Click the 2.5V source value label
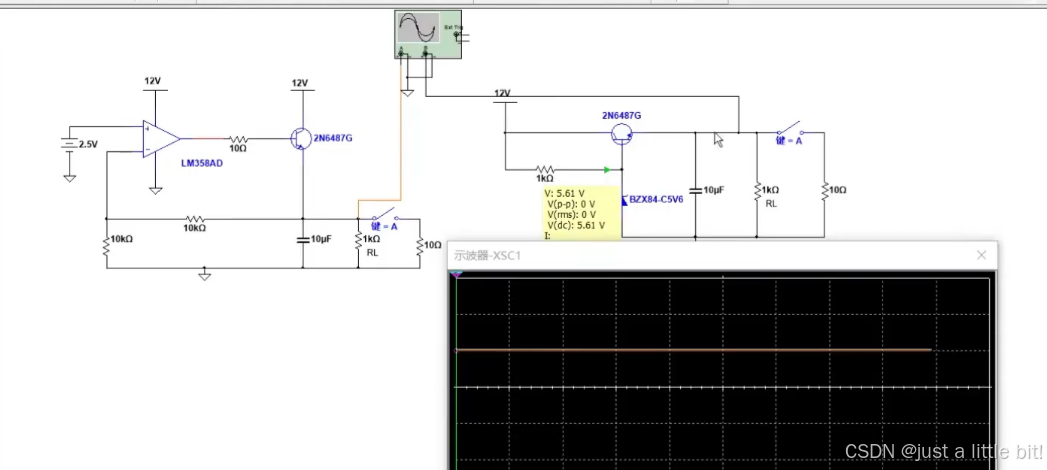The image size is (1047, 470). [88, 144]
